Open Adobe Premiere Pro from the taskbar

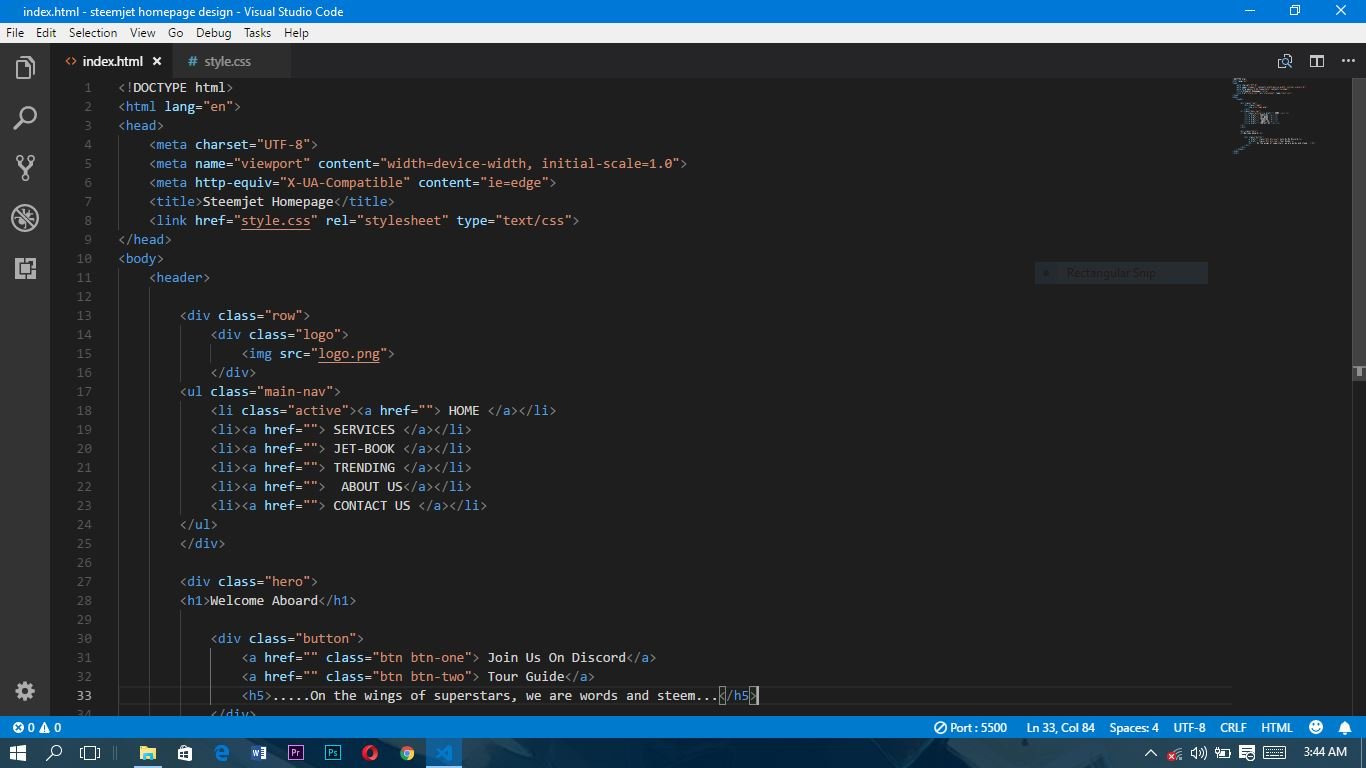296,753
